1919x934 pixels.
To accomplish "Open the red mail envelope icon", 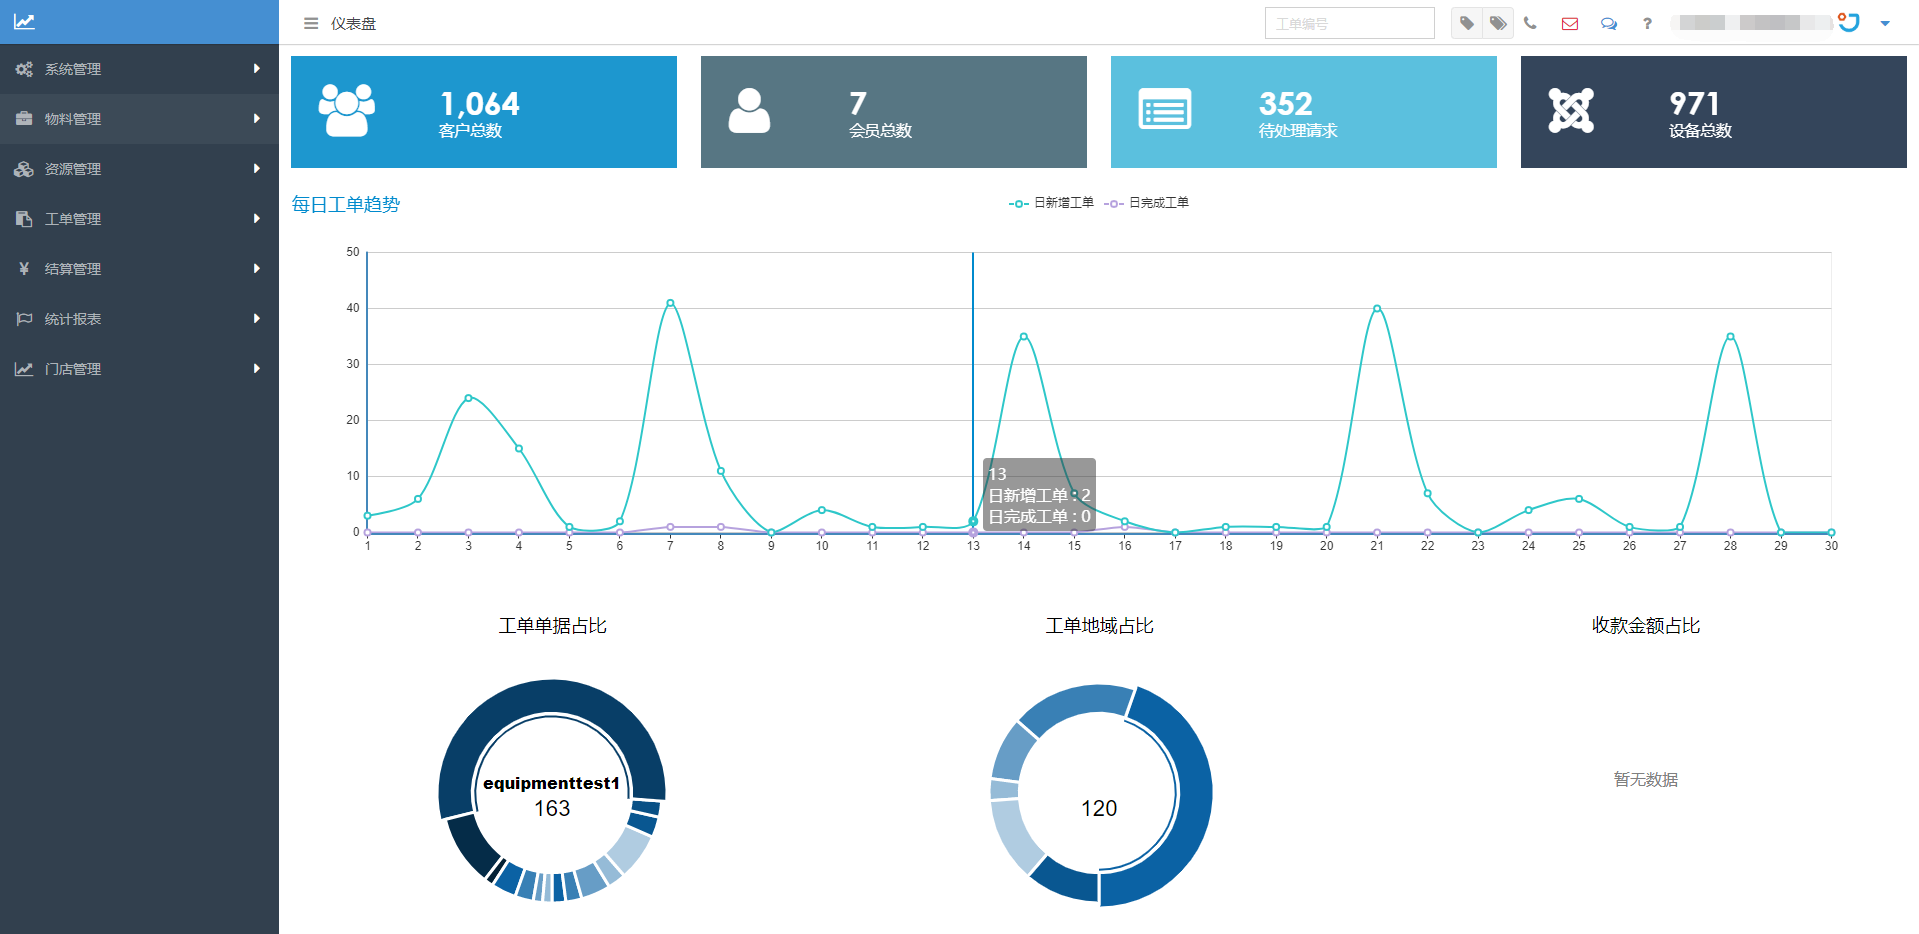I will click(1570, 23).
